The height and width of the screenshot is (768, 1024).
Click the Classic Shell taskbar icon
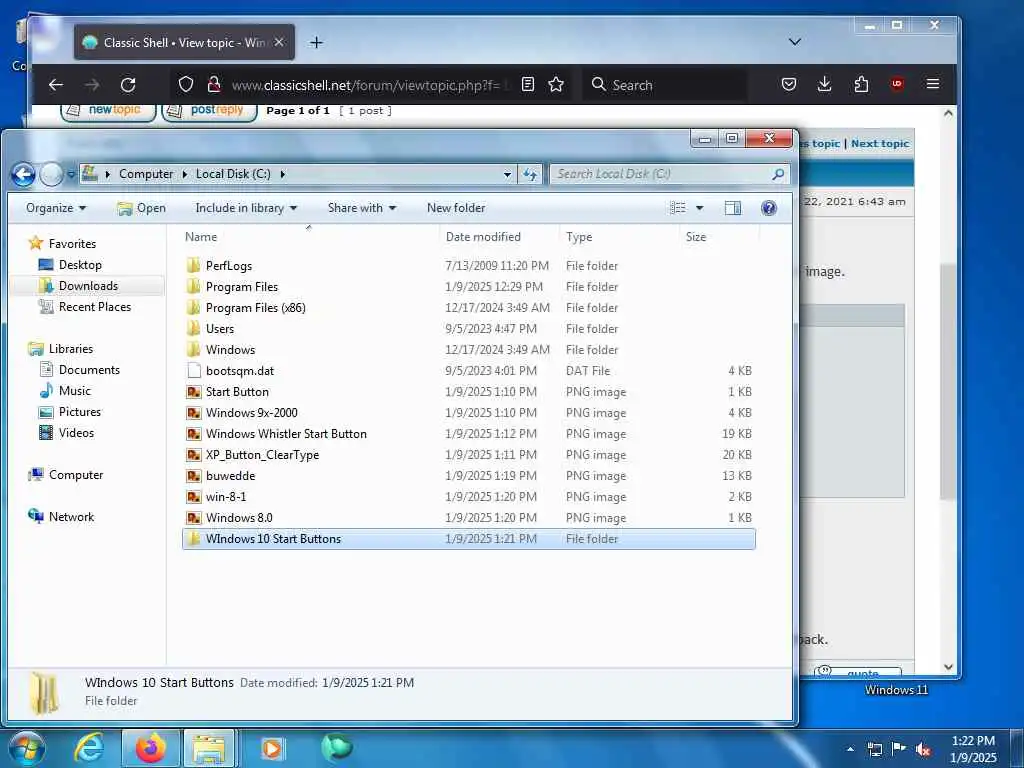pyautogui.click(x=337, y=747)
